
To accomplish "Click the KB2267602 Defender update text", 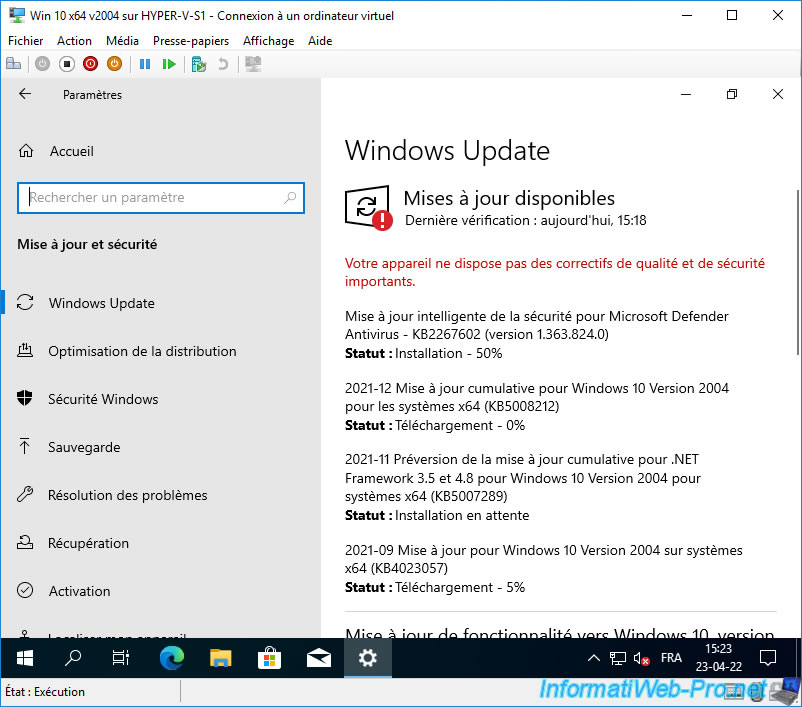I will tap(537, 325).
